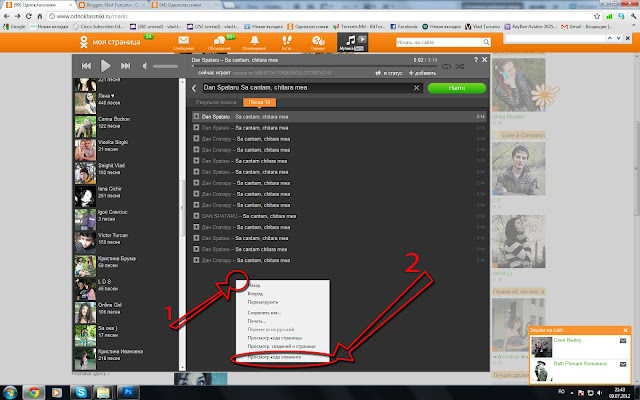
Task: Open 'Сообщения' messages icon in the orange bar
Action: [183, 42]
